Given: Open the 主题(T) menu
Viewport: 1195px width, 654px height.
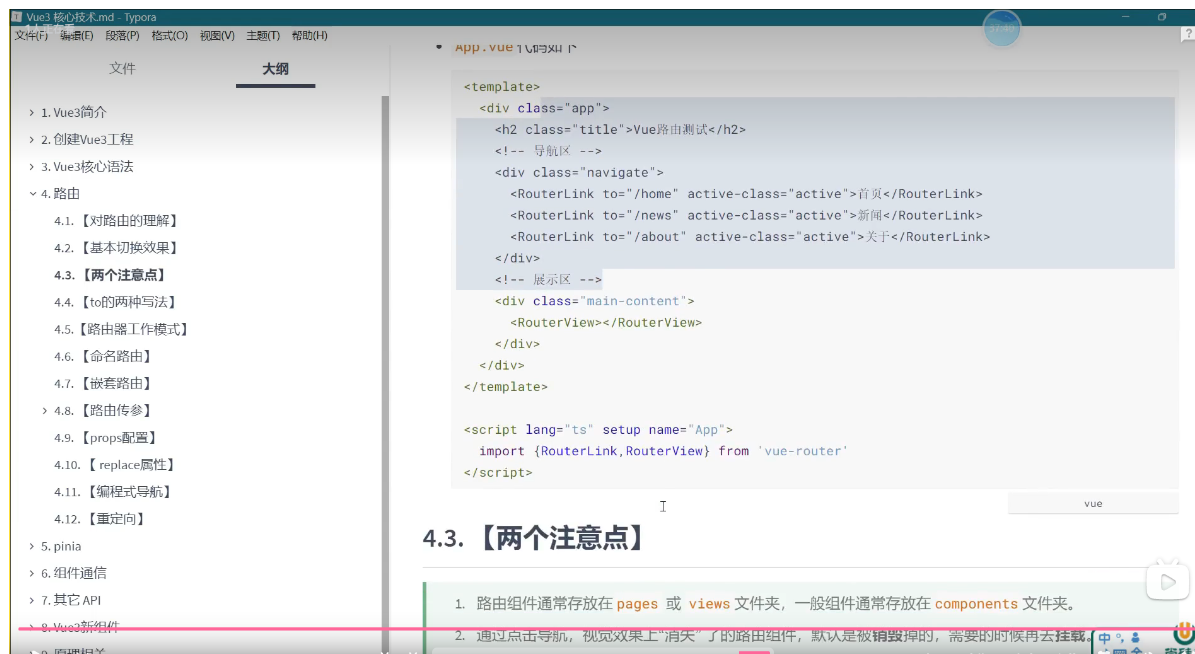Looking at the screenshot, I should (x=263, y=35).
